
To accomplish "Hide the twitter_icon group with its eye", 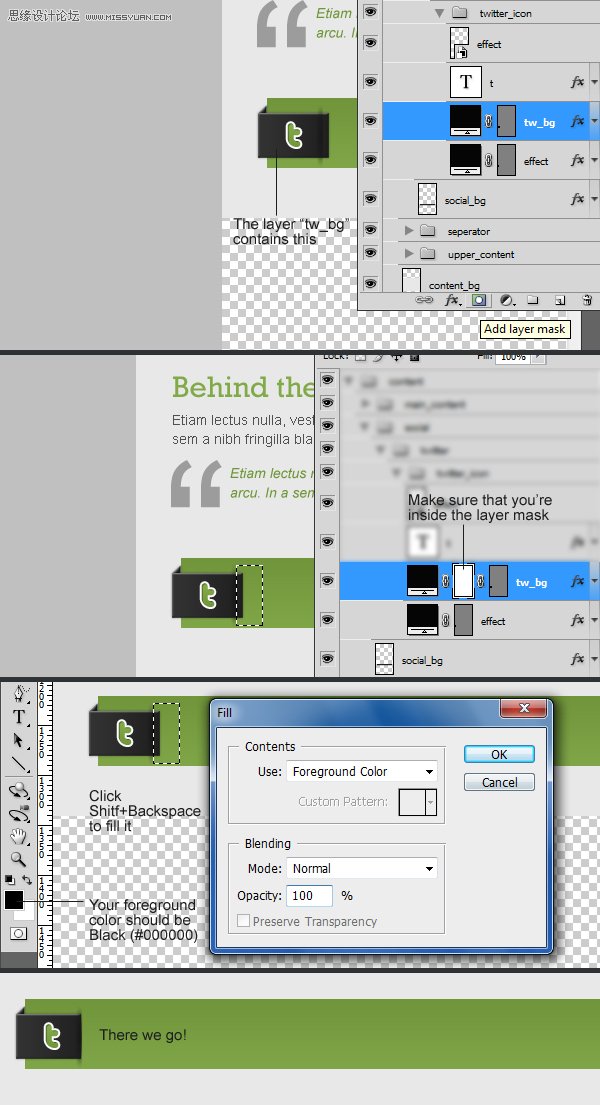I will 369,12.
